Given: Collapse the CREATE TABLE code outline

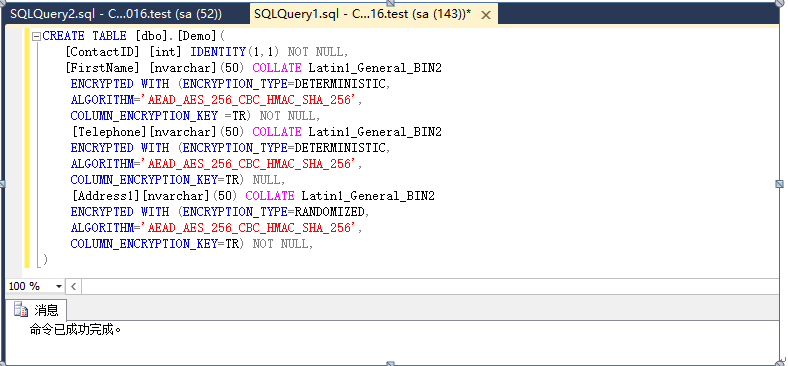Looking at the screenshot, I should click(36, 36).
